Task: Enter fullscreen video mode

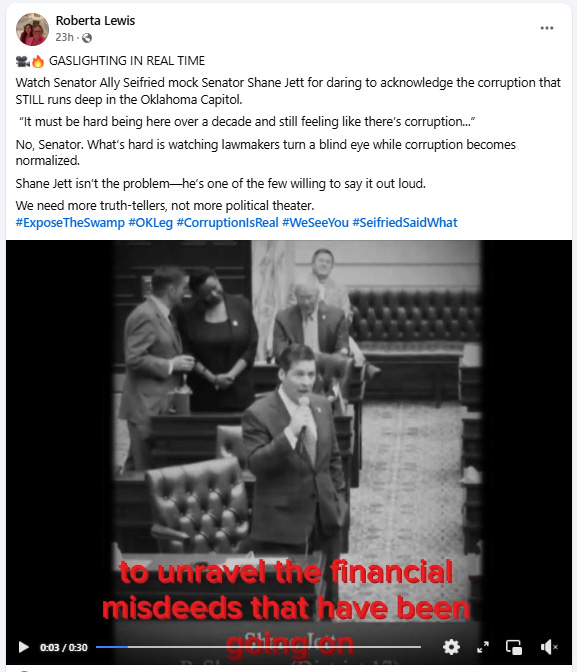Action: 483,647
